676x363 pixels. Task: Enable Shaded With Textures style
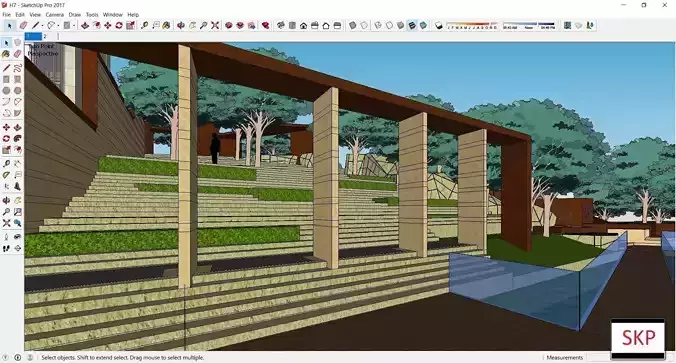tap(412, 25)
